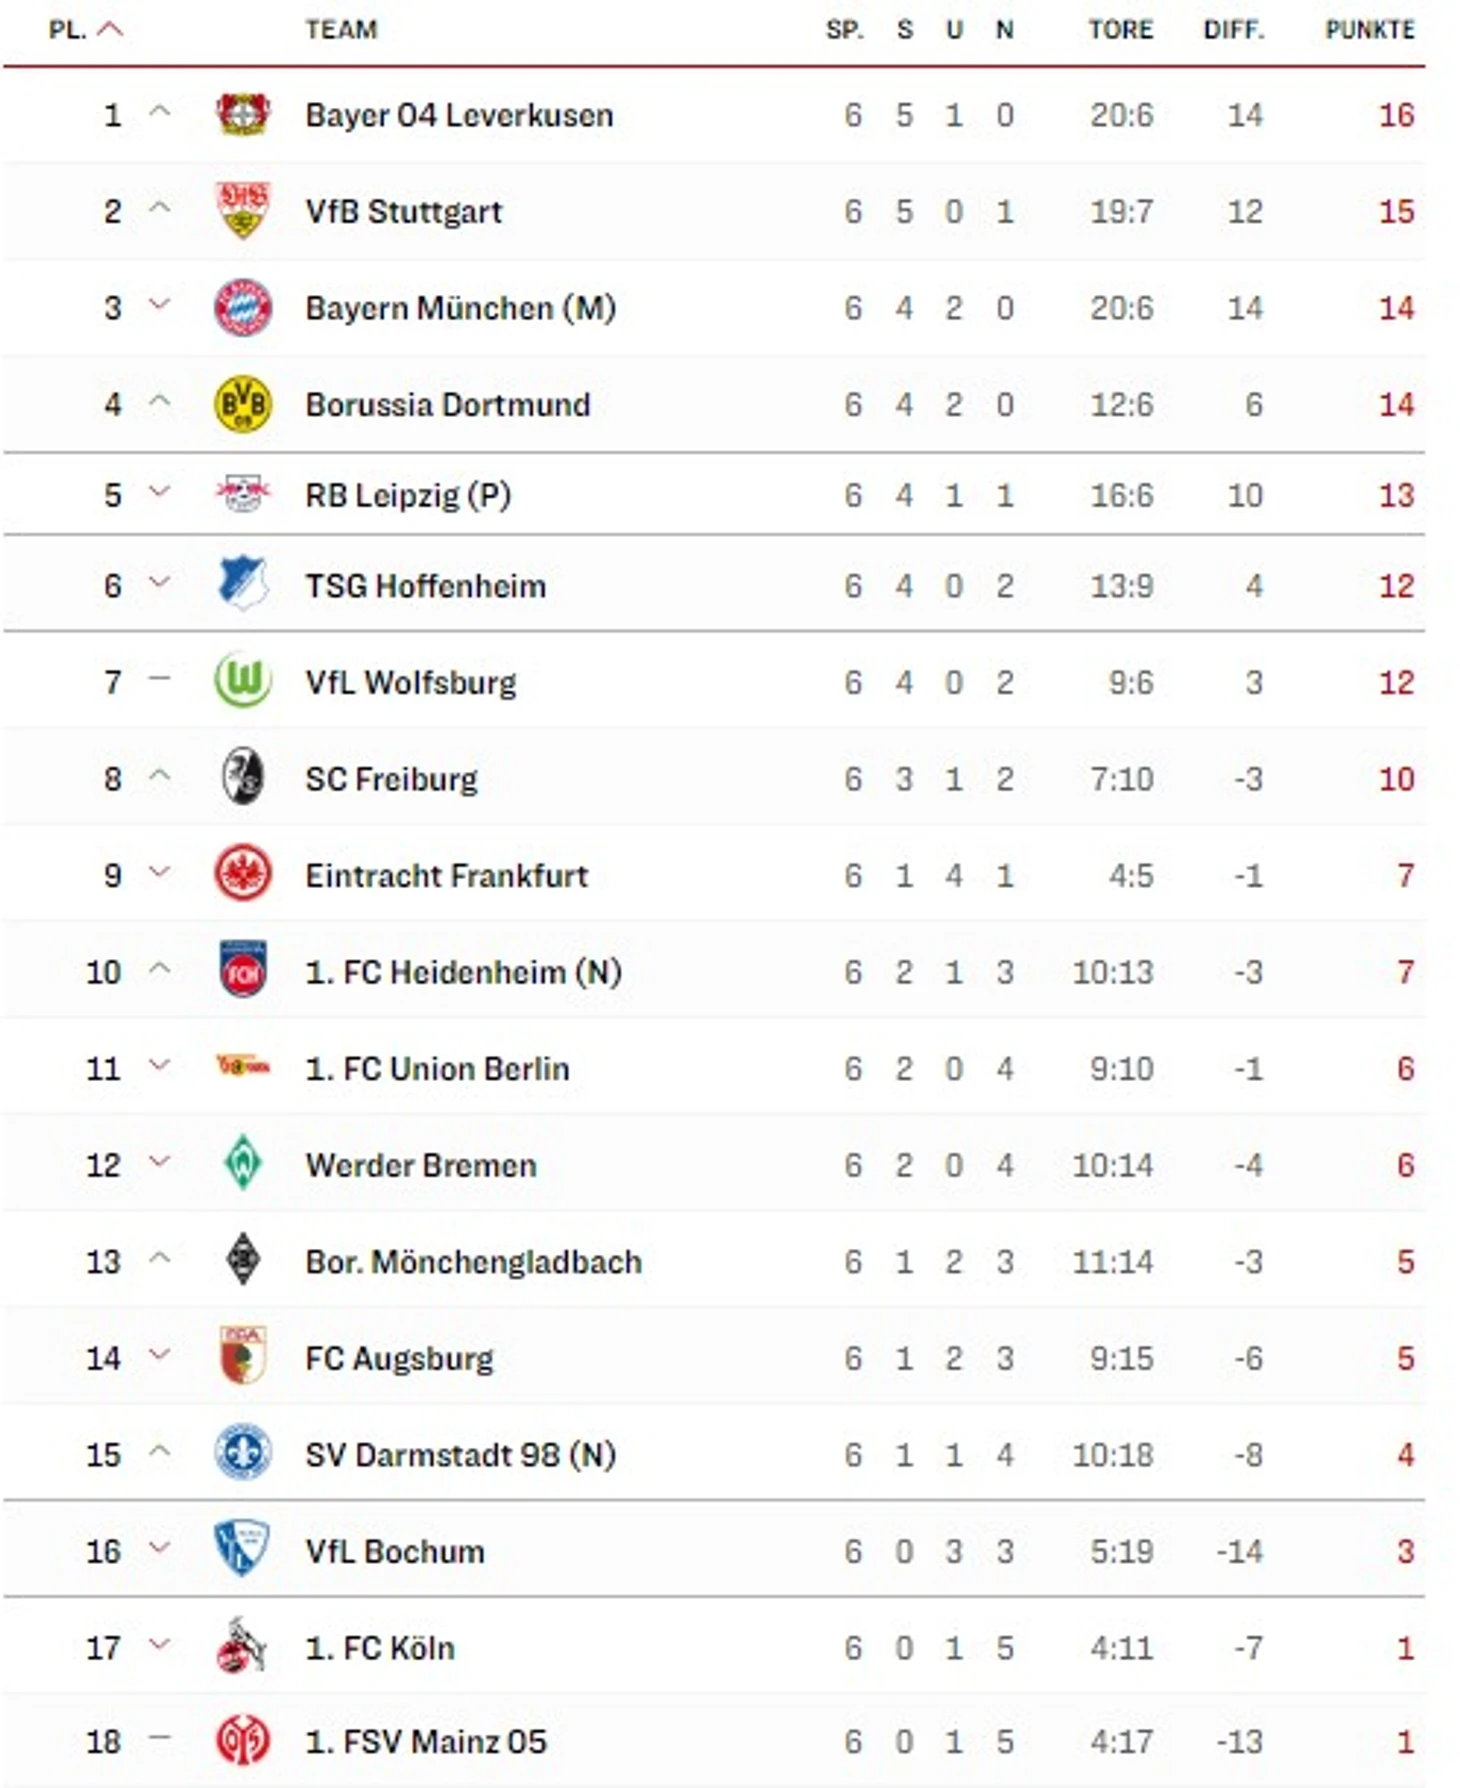Screen dimensions: 1460x1788
Task: Click the Werder Bremen diamond logo
Action: point(243,1163)
